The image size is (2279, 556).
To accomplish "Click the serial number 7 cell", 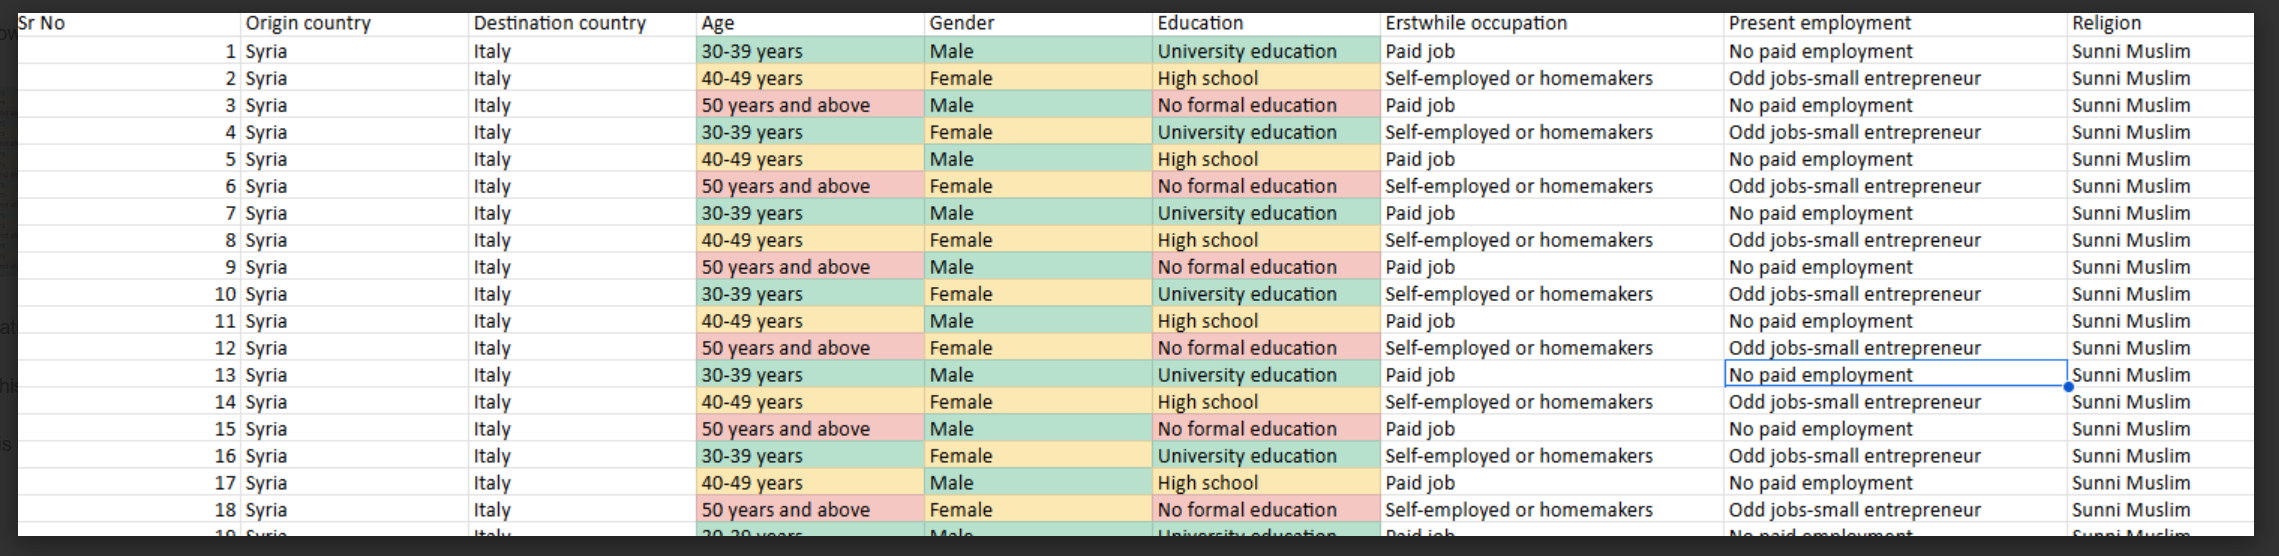I will [x=129, y=213].
